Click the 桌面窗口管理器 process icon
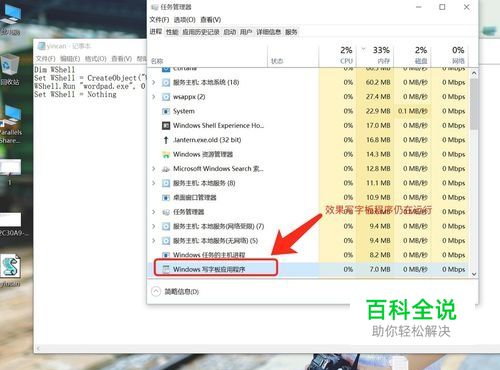The height and width of the screenshot is (370, 500). (x=166, y=198)
